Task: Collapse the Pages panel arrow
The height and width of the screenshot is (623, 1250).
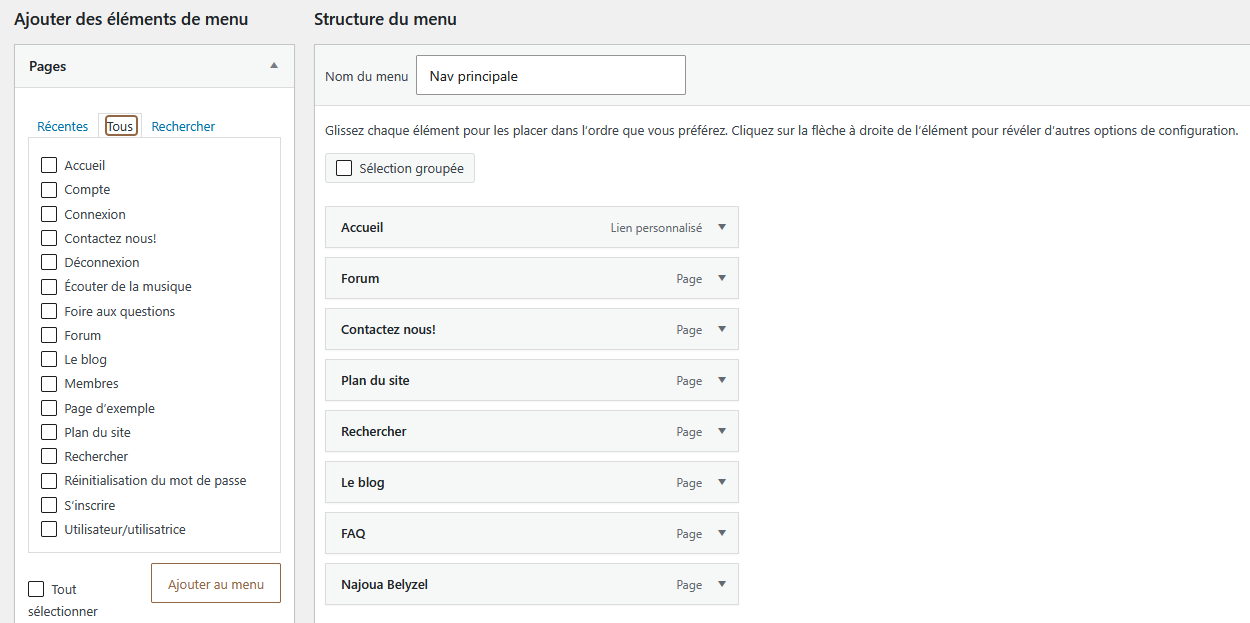Action: pyautogui.click(x=274, y=66)
